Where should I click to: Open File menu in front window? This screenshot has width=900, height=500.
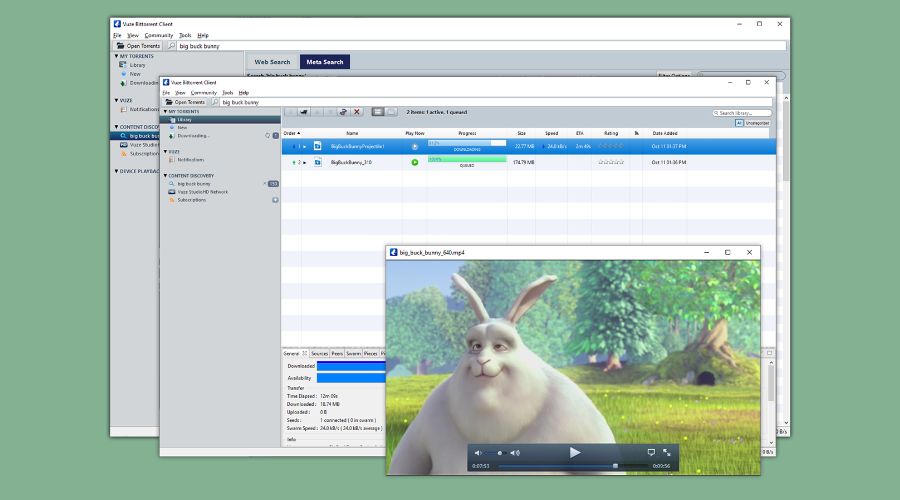(x=166, y=92)
